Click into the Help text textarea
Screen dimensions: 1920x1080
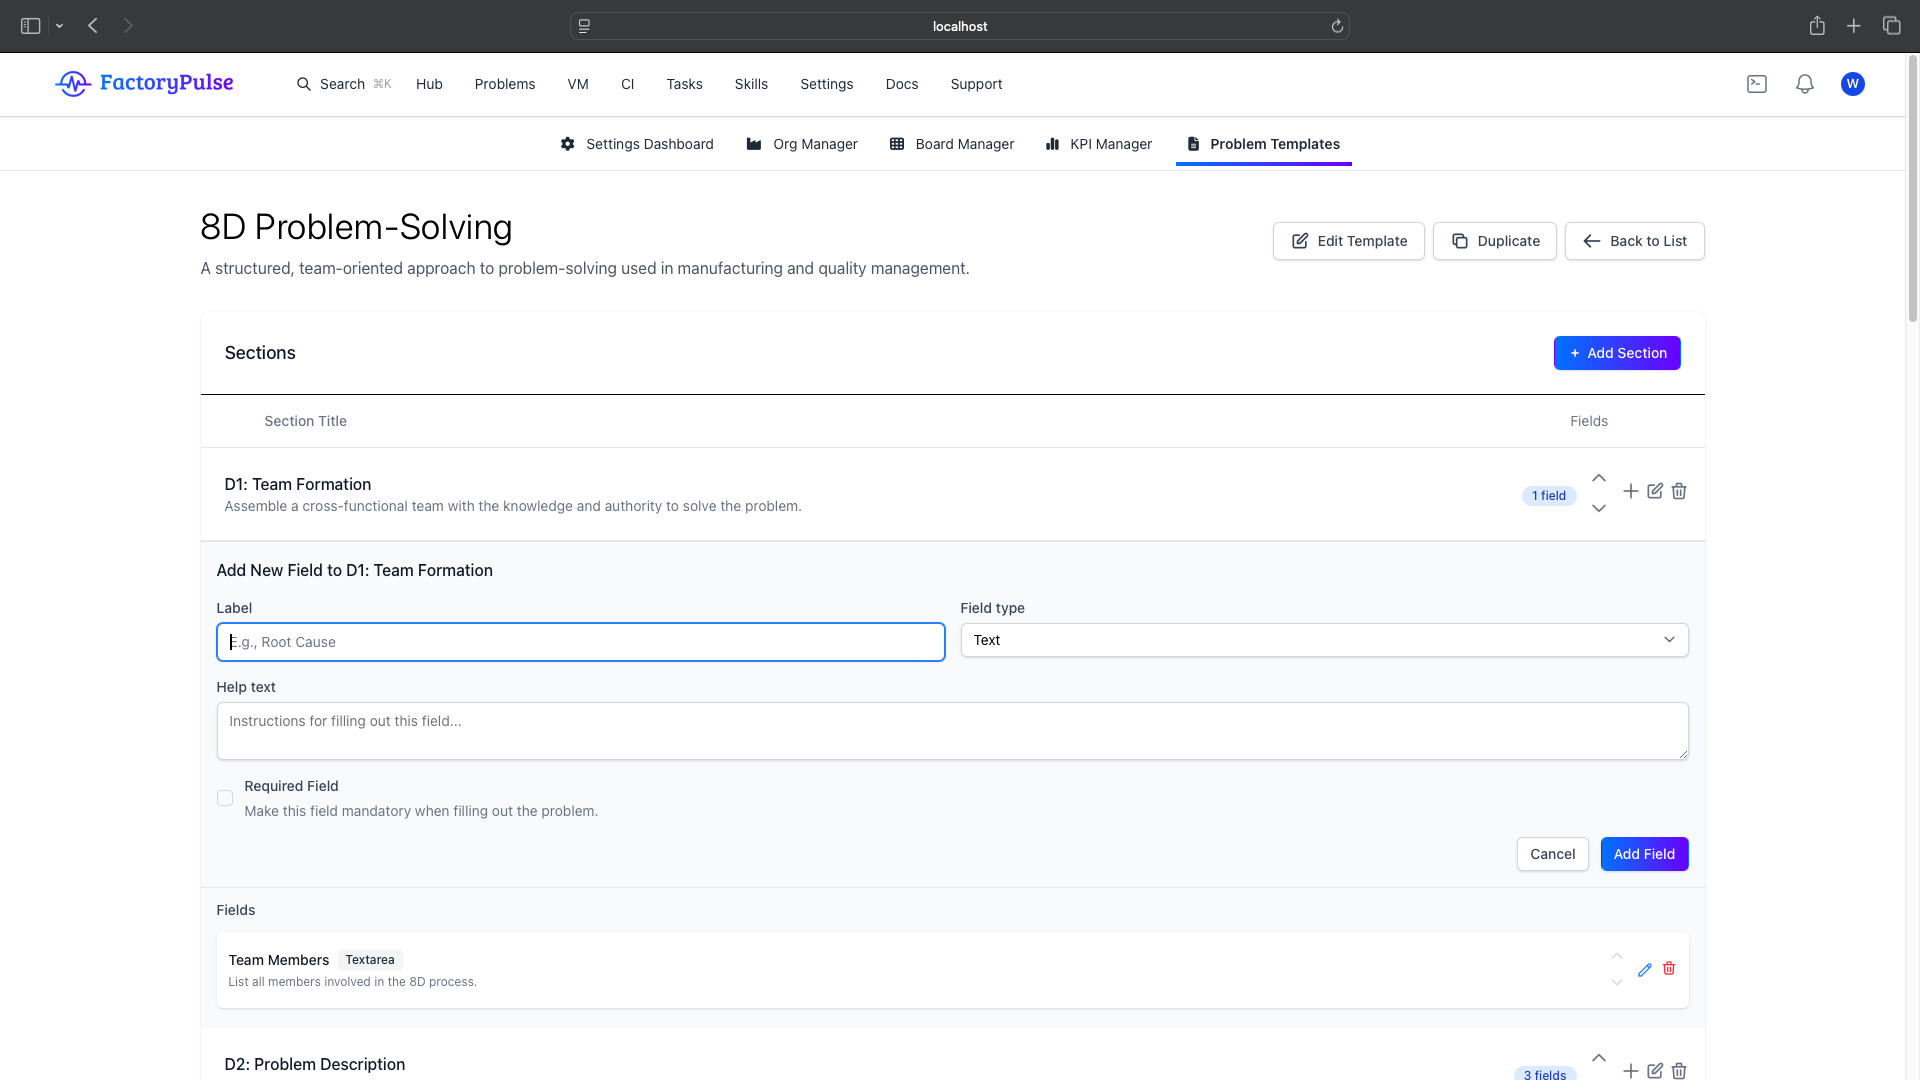[x=953, y=731]
